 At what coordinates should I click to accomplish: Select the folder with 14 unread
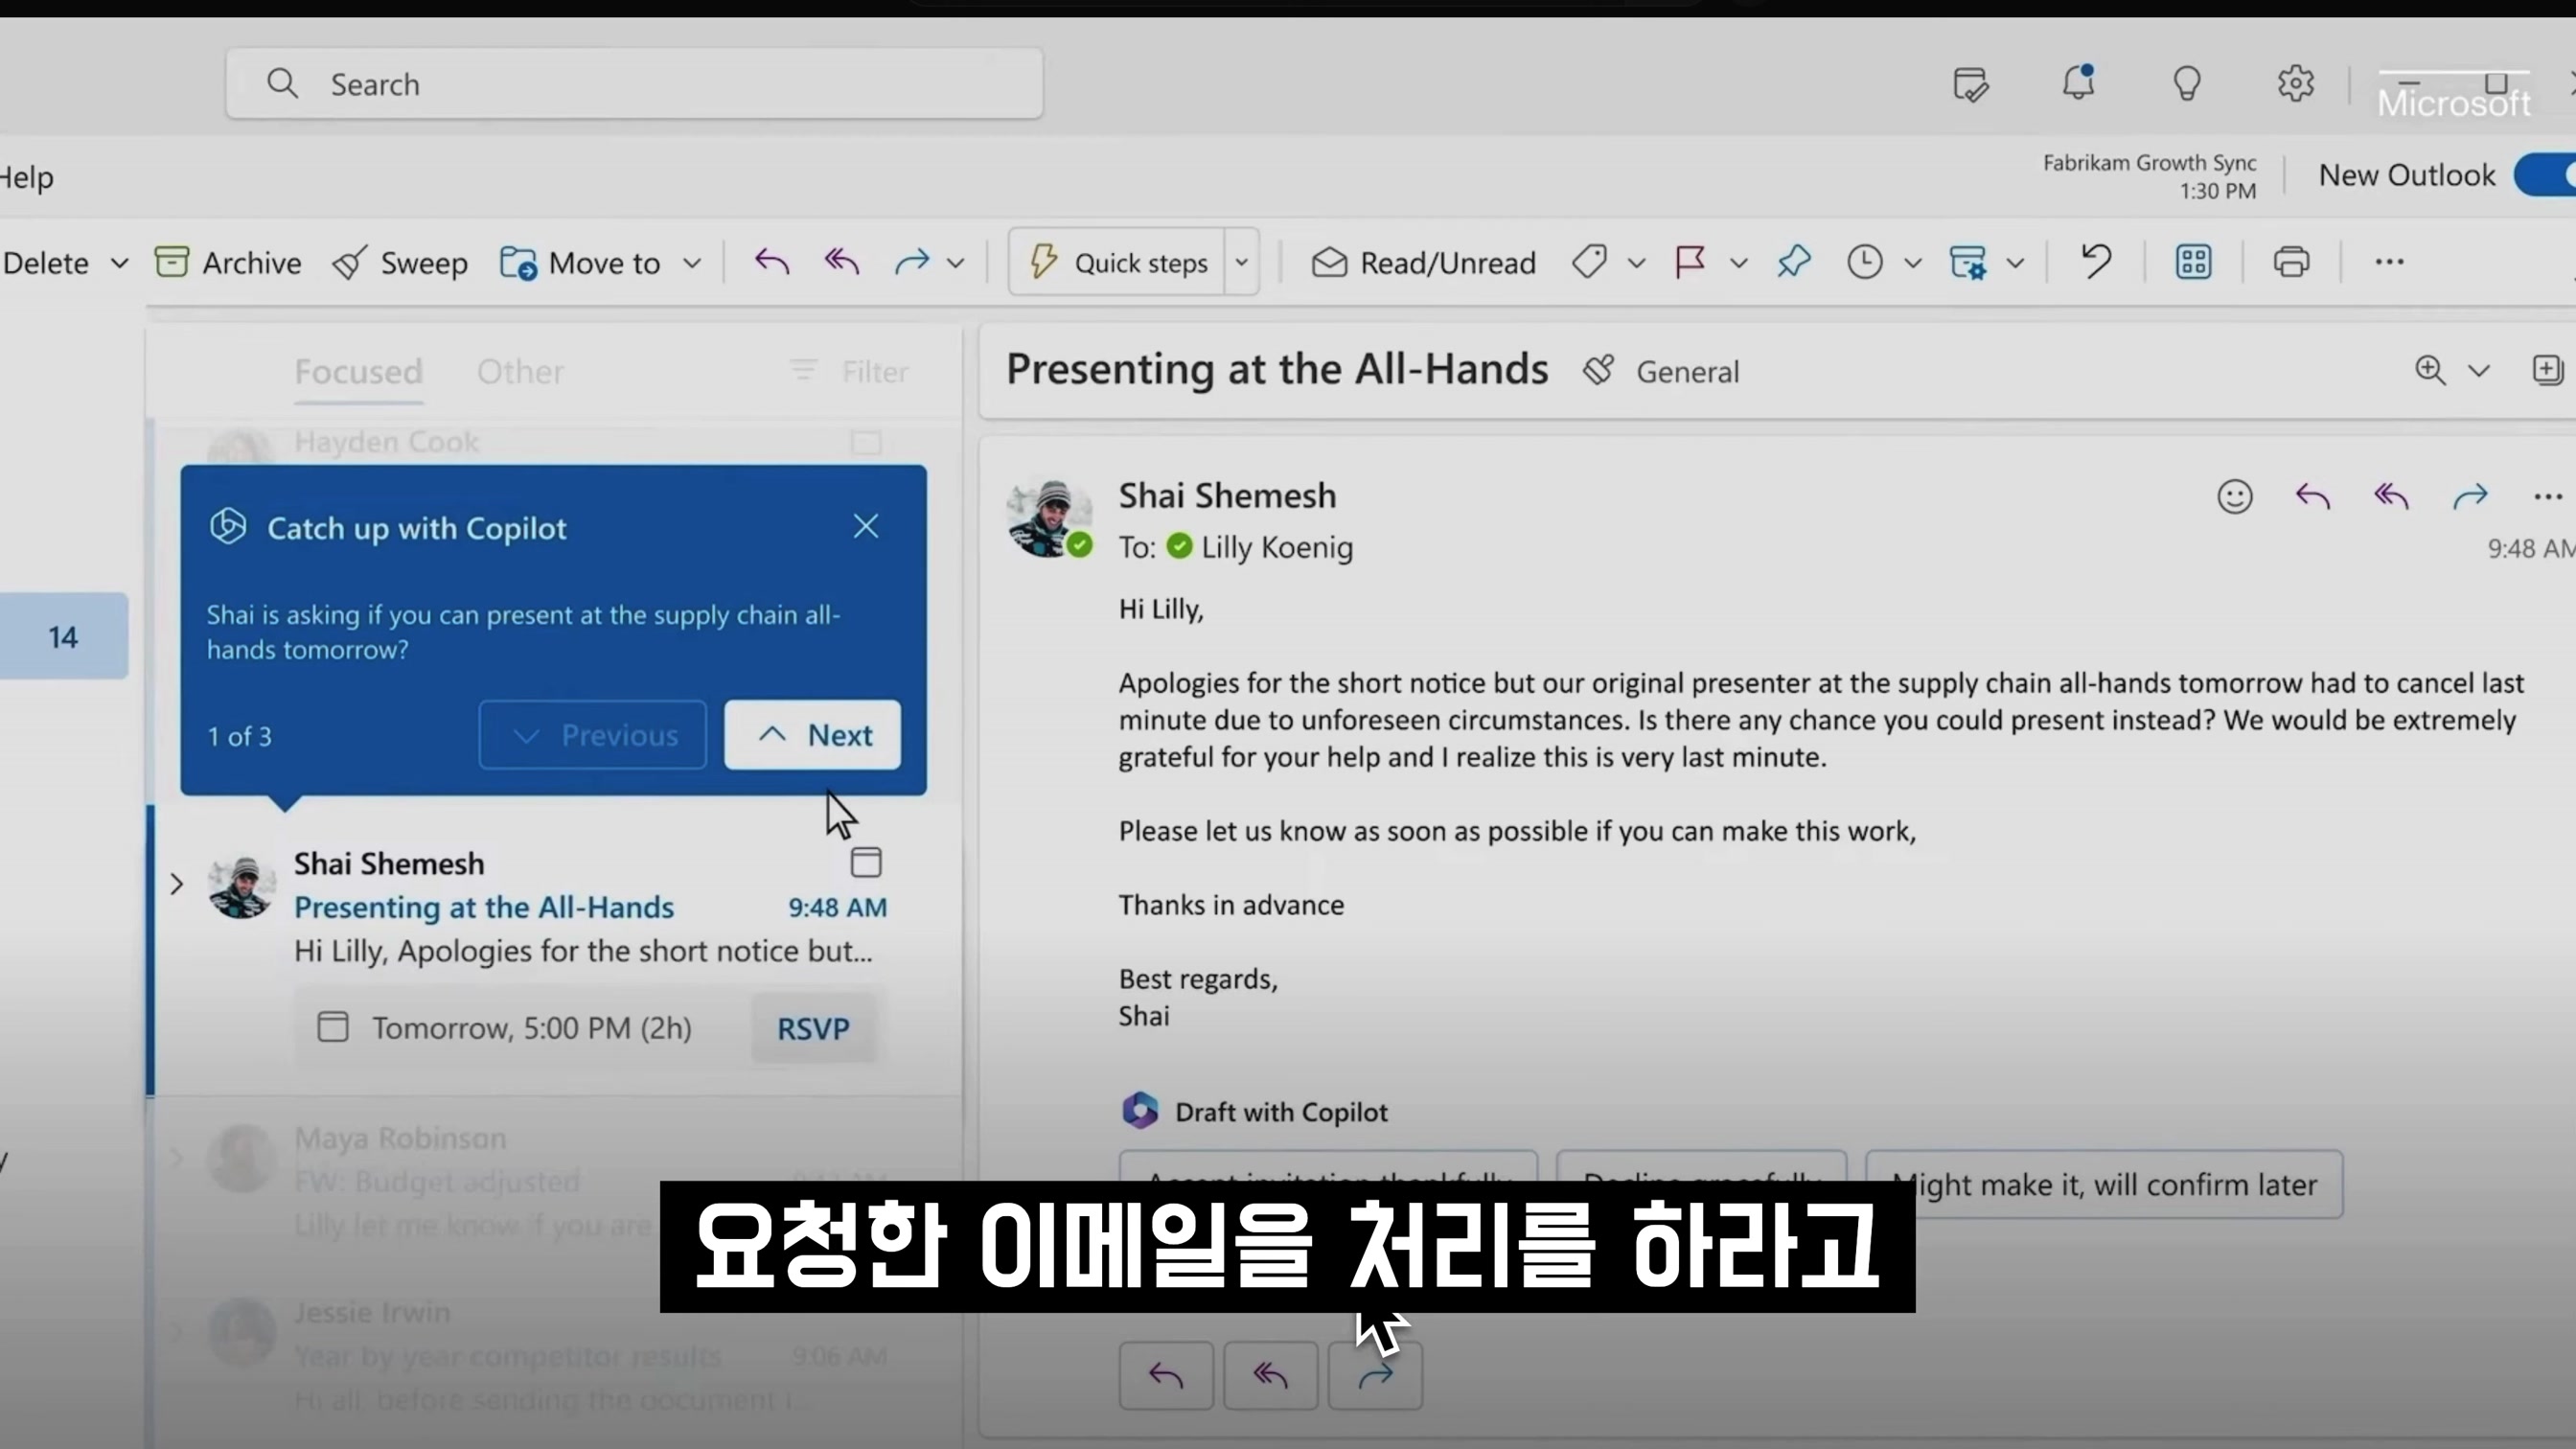pos(63,636)
